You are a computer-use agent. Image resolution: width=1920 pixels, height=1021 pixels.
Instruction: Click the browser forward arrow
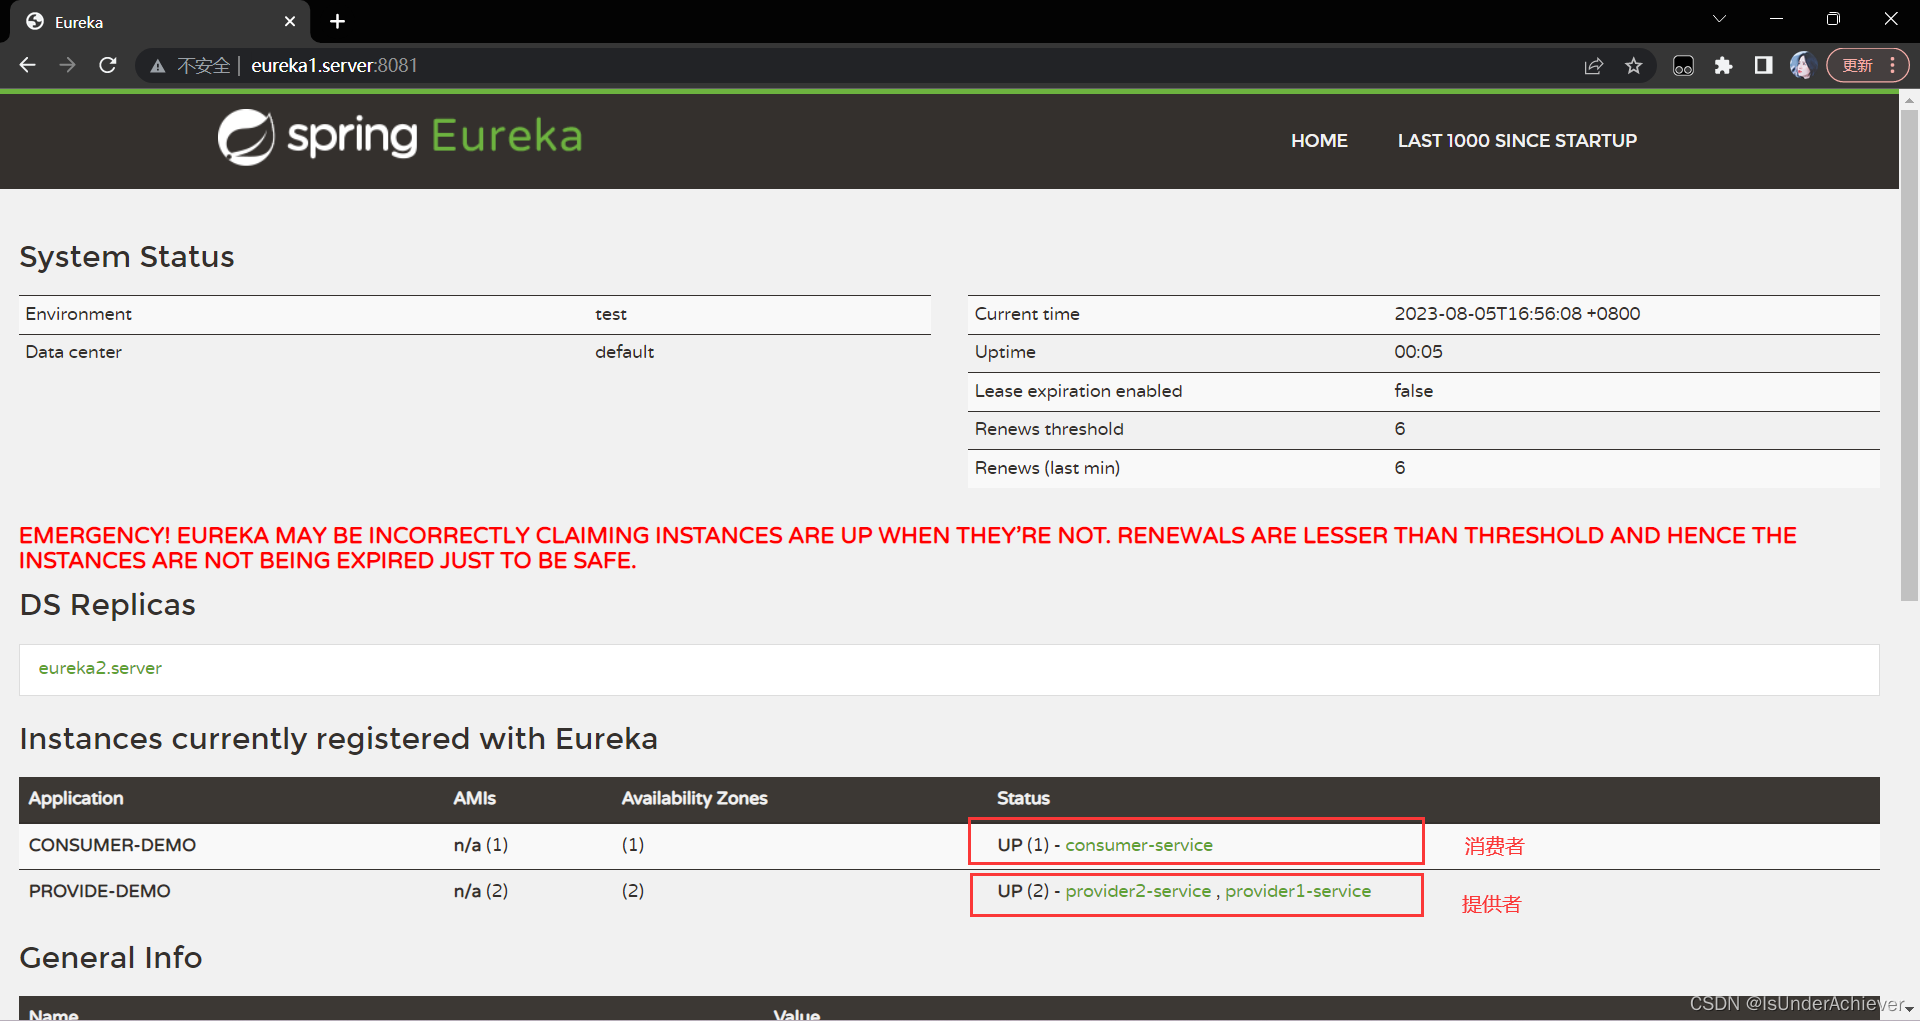(67, 65)
